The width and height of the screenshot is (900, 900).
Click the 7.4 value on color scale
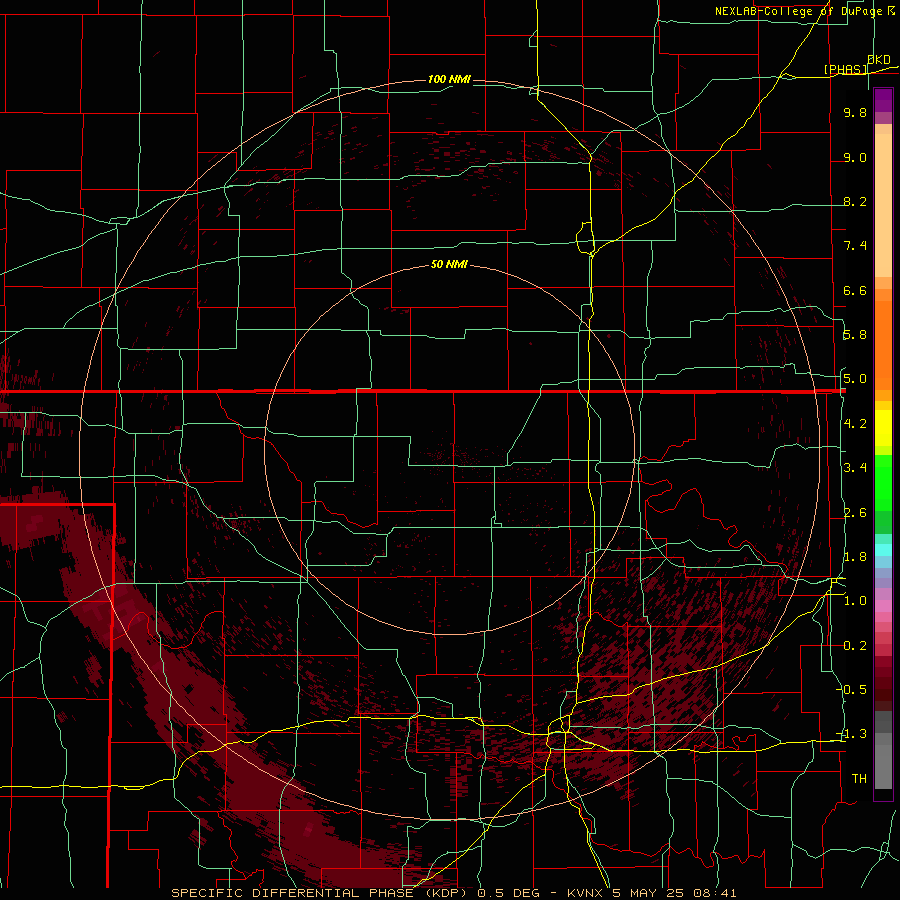(855, 246)
